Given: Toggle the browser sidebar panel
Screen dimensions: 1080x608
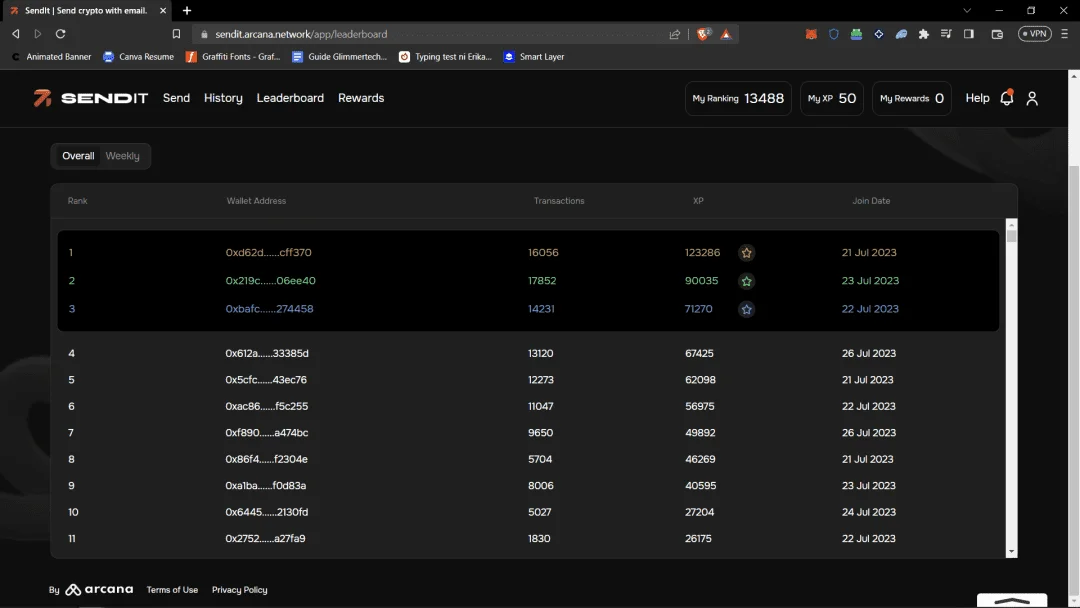Looking at the screenshot, I should point(968,34).
